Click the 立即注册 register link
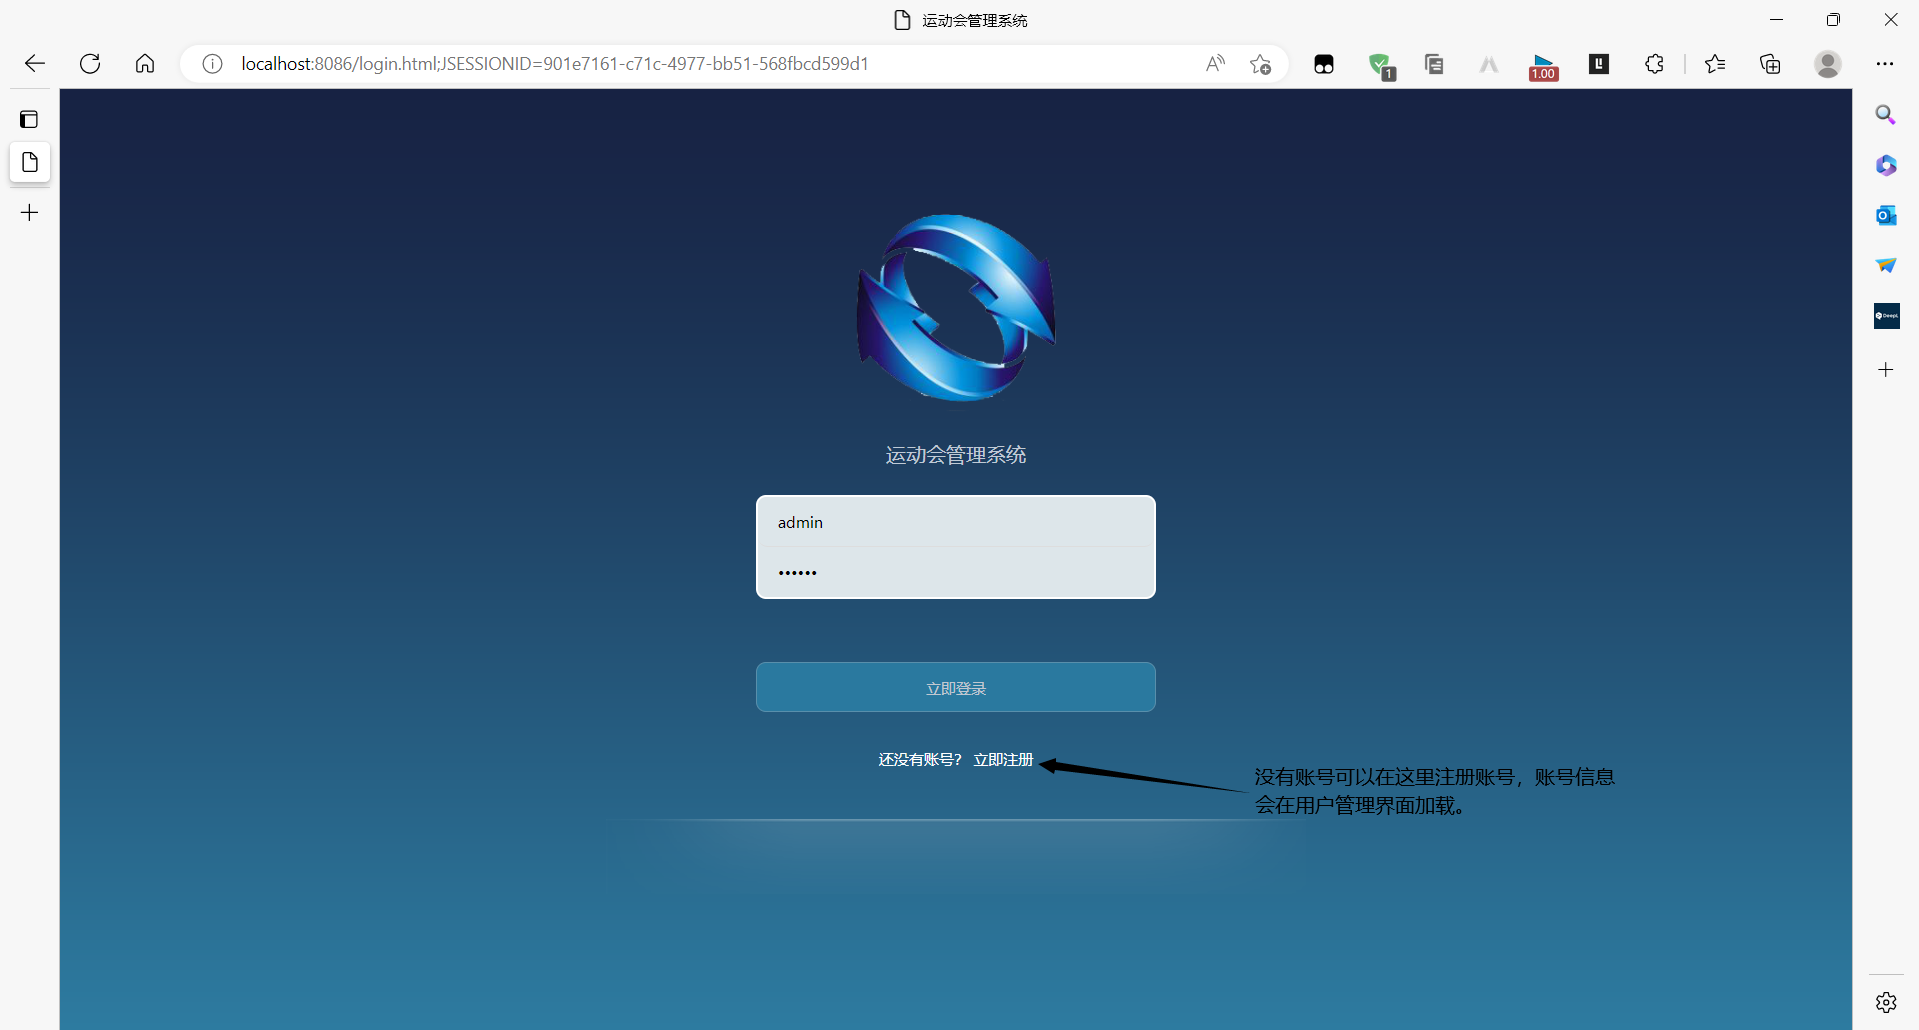Screen dimensions: 1919x1030 coord(1003,760)
